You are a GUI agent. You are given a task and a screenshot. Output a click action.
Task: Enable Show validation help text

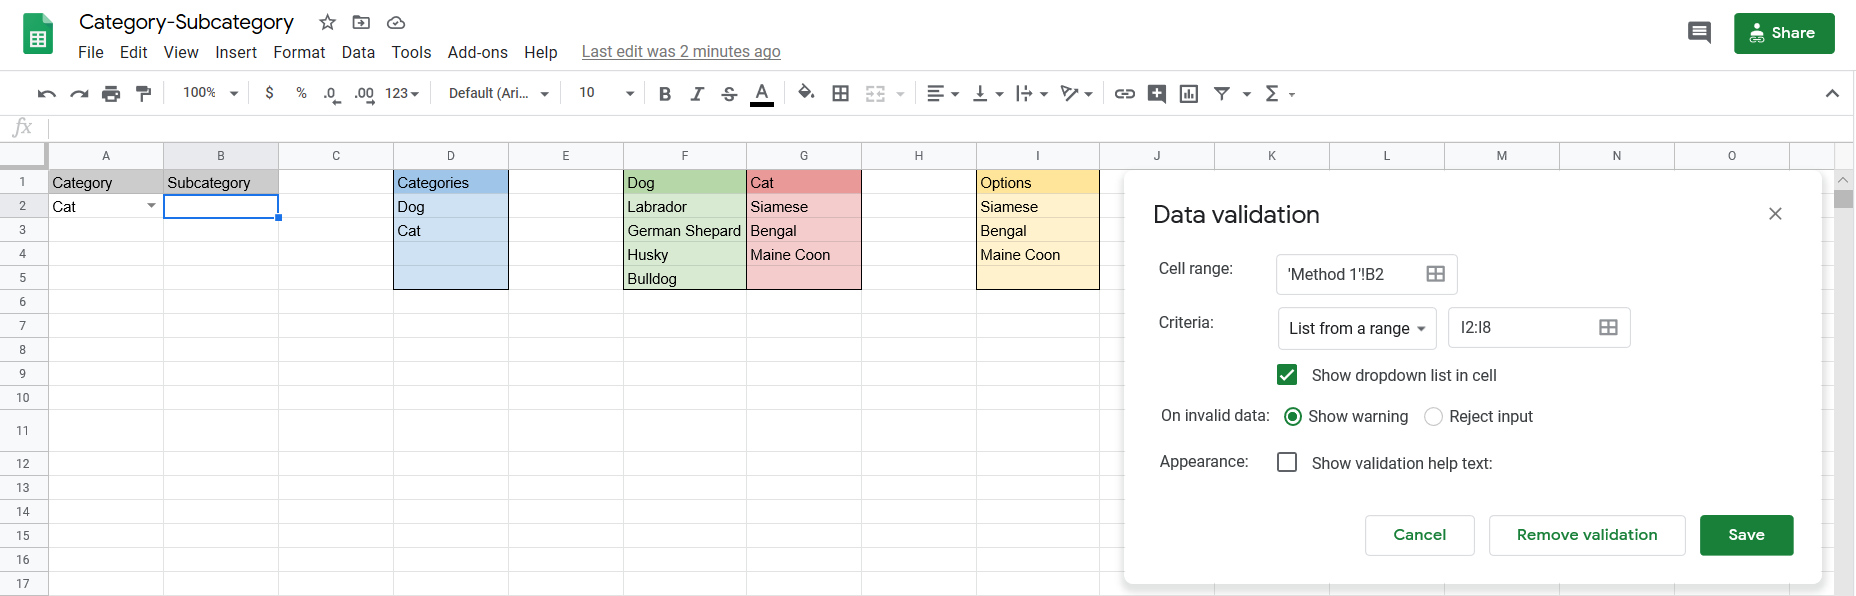pyautogui.click(x=1287, y=463)
